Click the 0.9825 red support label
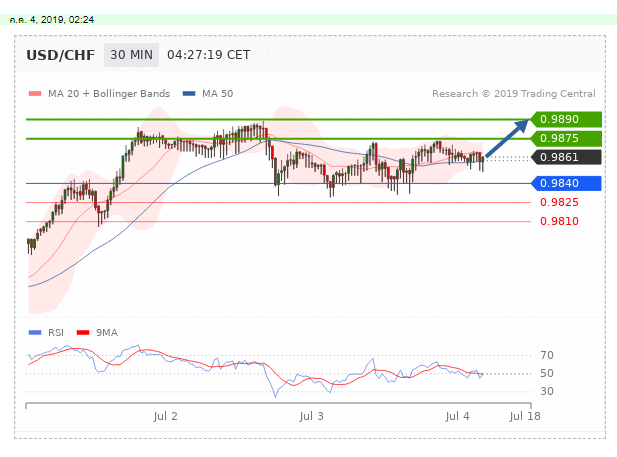The height and width of the screenshot is (457, 617). (x=559, y=202)
